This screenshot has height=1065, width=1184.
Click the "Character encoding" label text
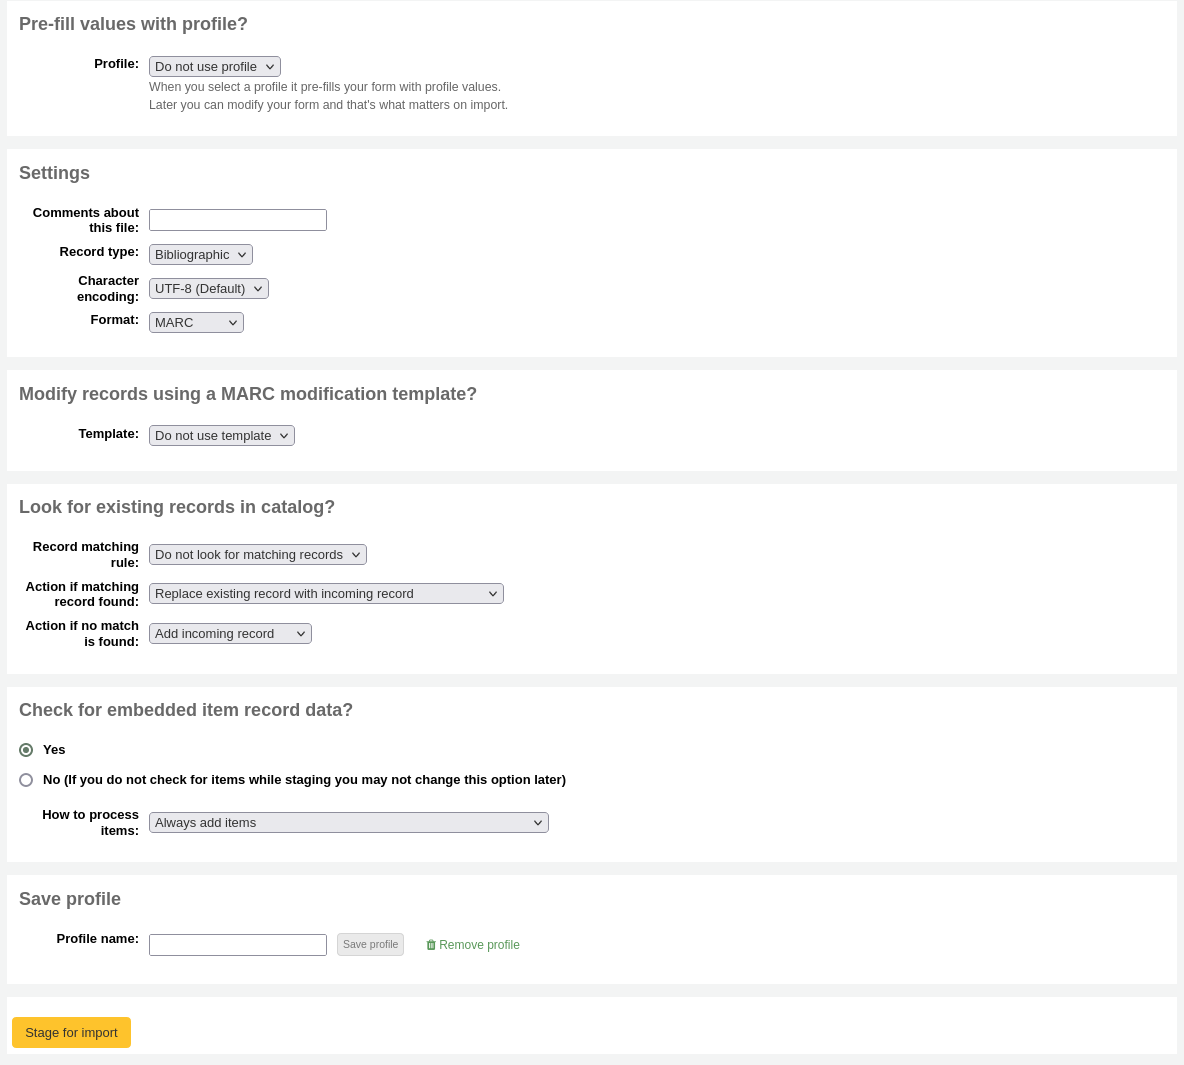[x=108, y=288]
